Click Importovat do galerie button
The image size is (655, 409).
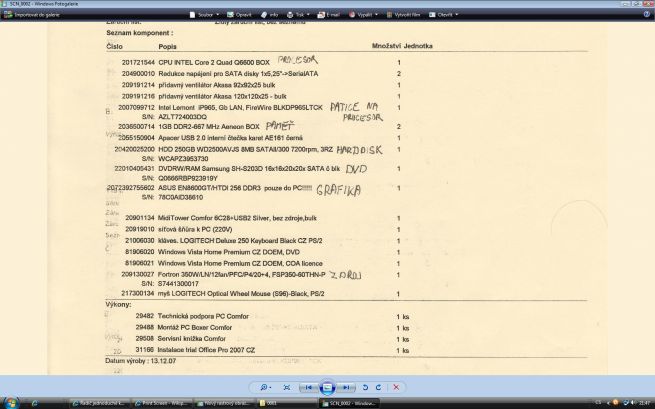[32, 15]
